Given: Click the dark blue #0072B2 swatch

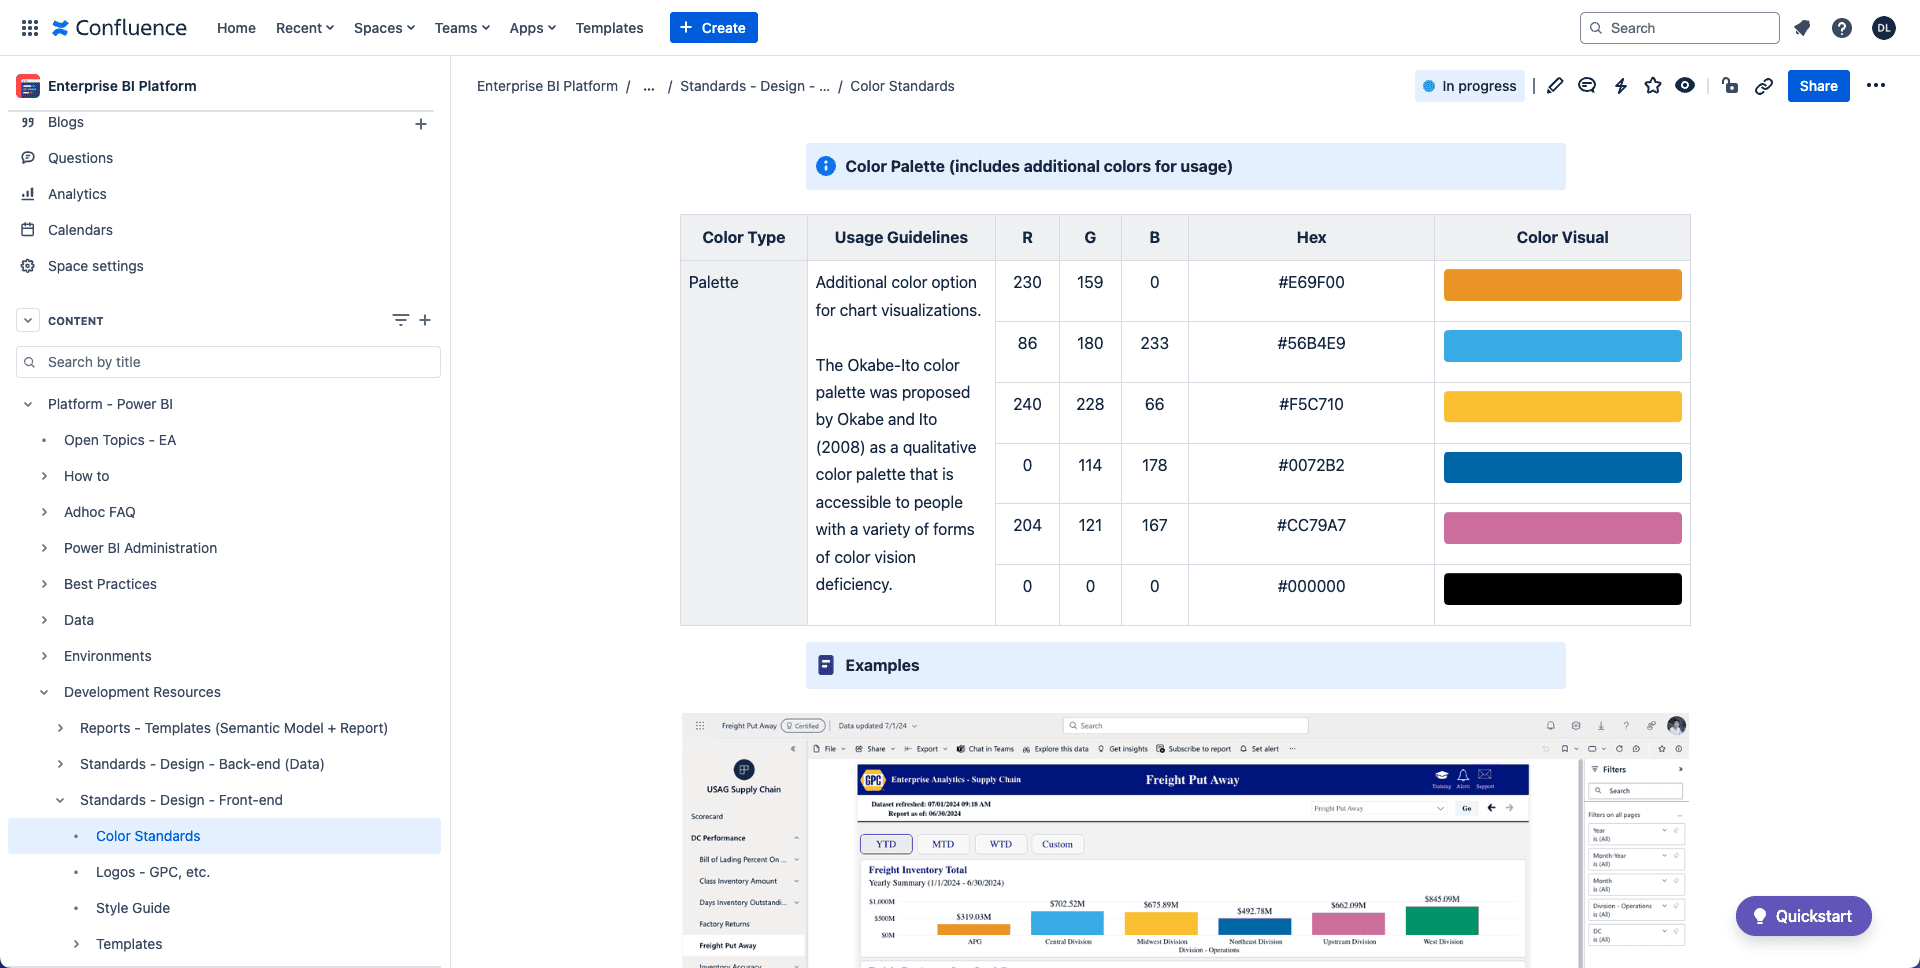Looking at the screenshot, I should (1562, 467).
